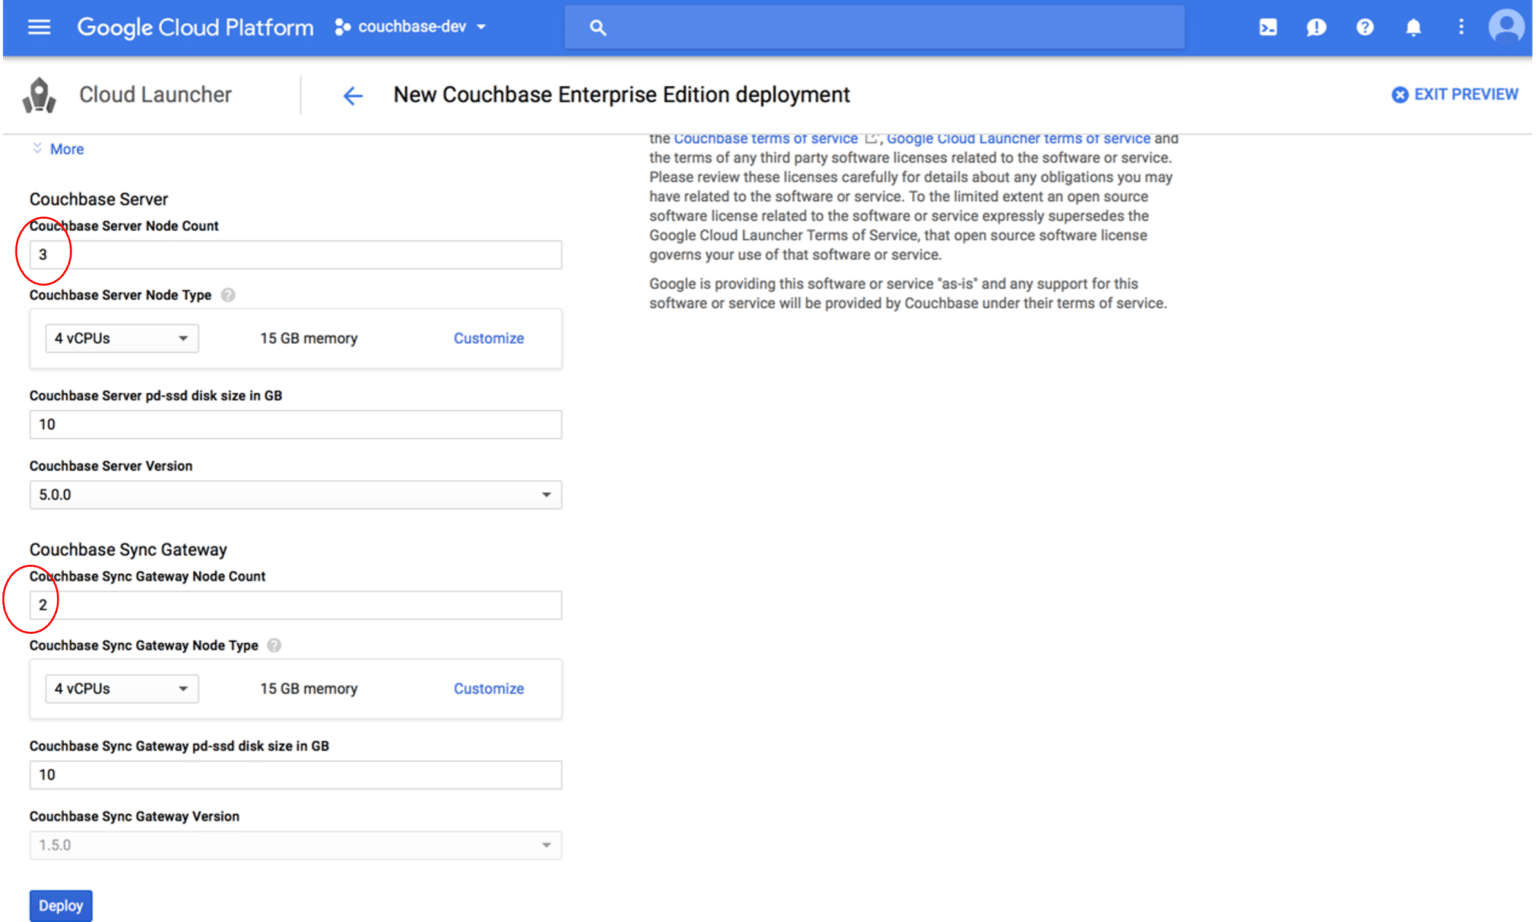
Task: Open the navigation hamburger menu
Action: pos(38,27)
